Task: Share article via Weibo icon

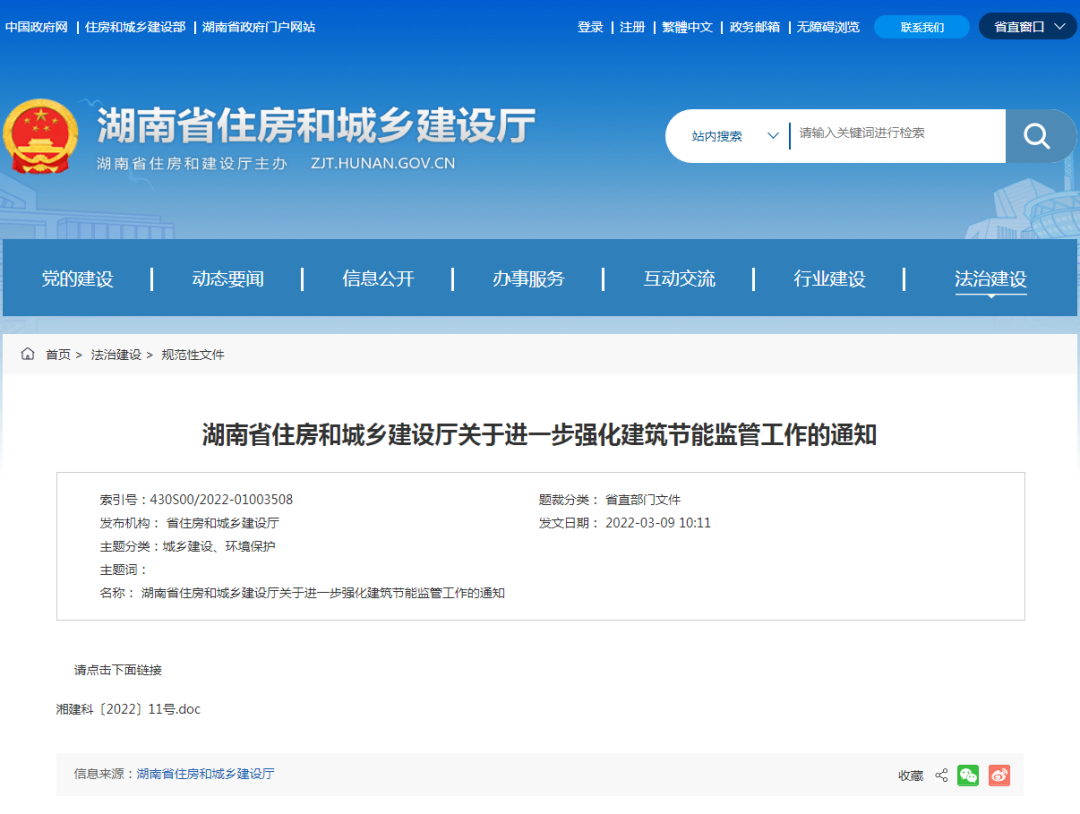Action: [x=999, y=775]
